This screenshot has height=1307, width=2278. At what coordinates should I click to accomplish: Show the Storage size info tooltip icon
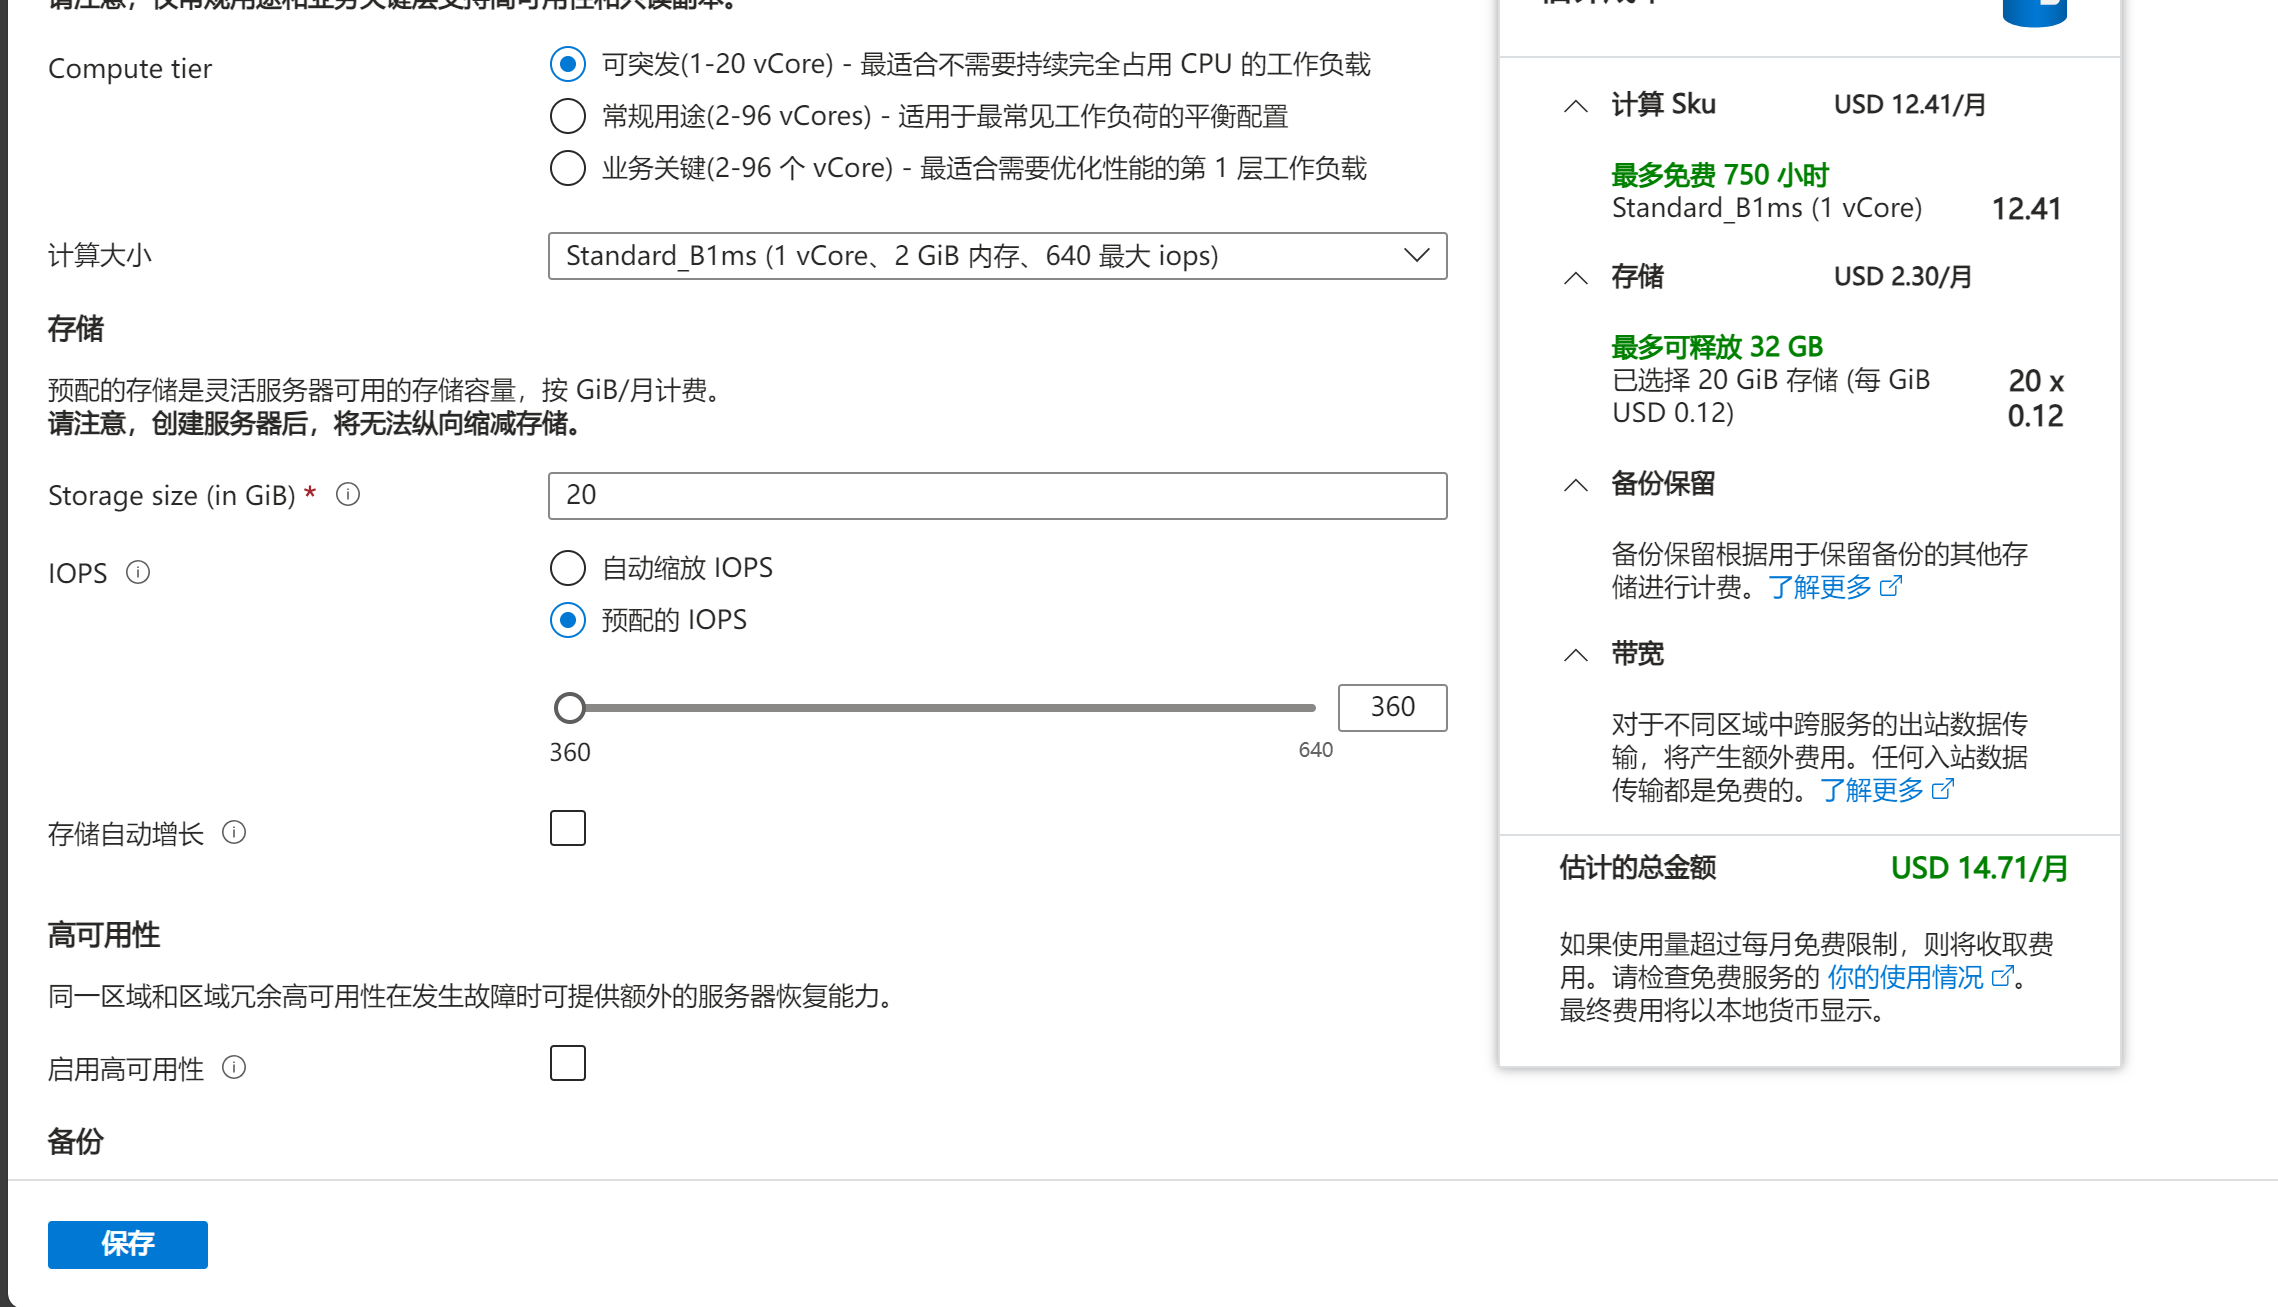348,494
